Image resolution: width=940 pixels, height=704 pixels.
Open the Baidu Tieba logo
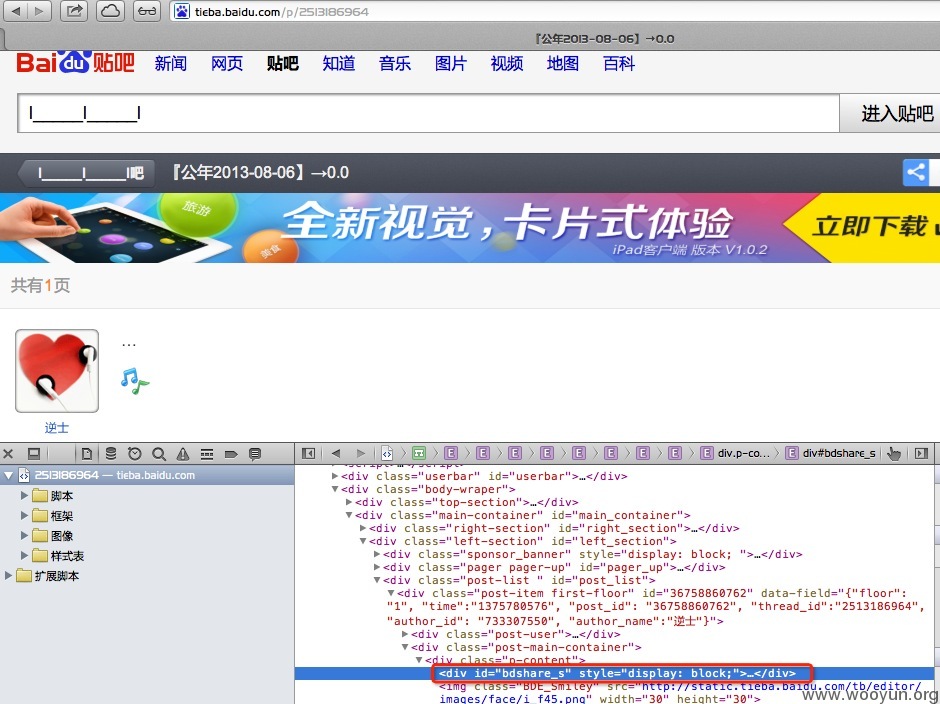pos(76,62)
